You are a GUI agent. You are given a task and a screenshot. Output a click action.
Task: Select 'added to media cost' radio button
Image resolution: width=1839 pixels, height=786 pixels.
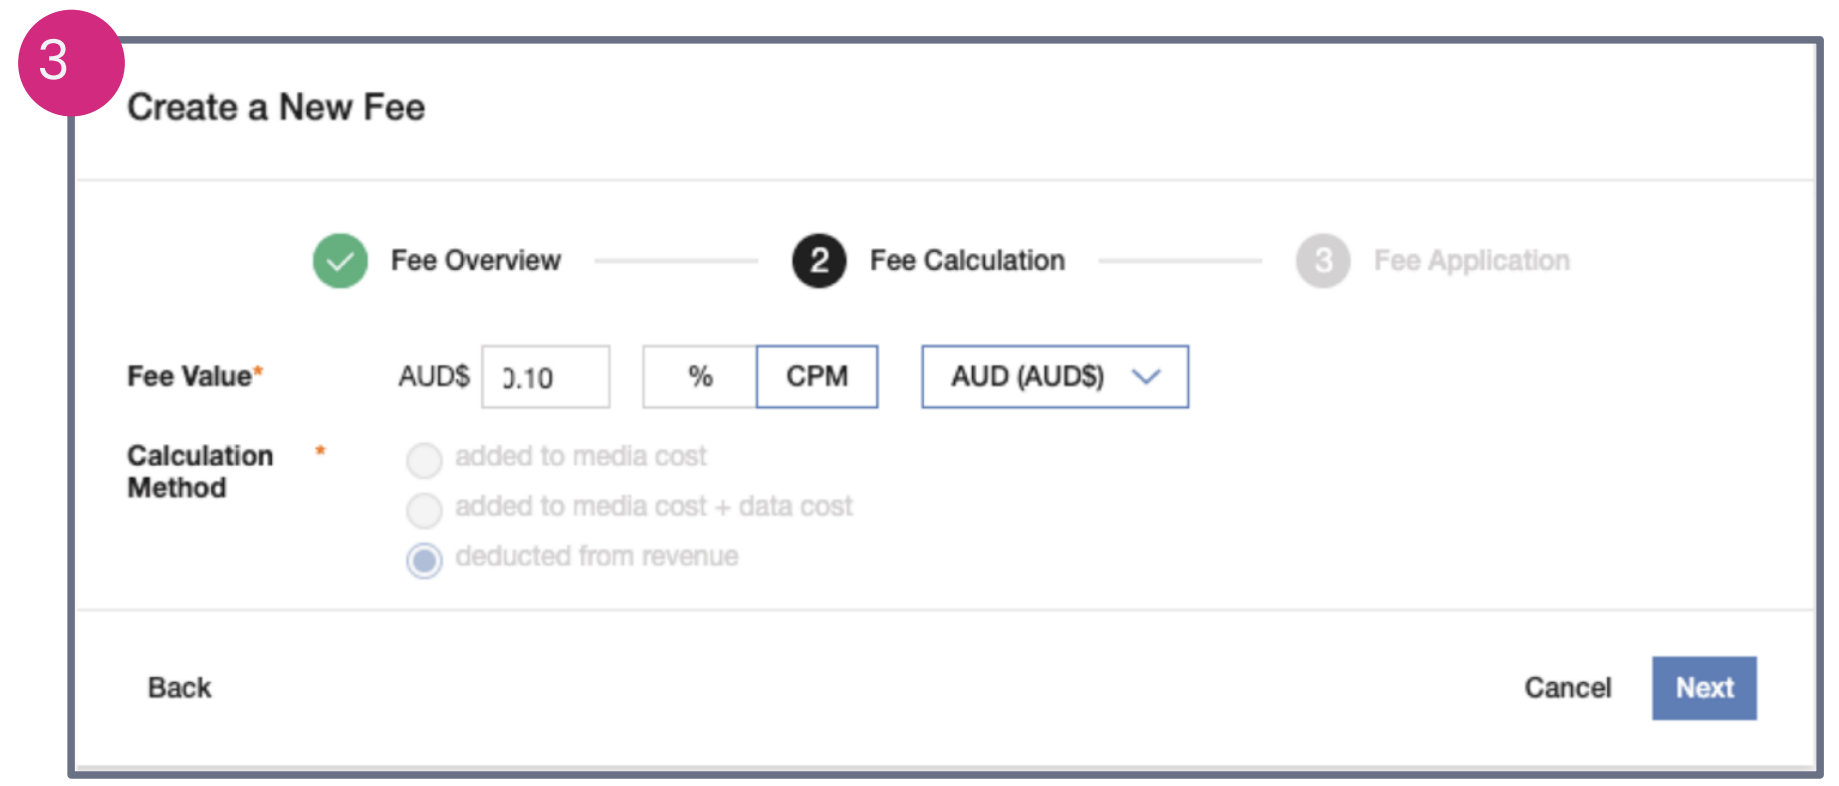(x=424, y=460)
